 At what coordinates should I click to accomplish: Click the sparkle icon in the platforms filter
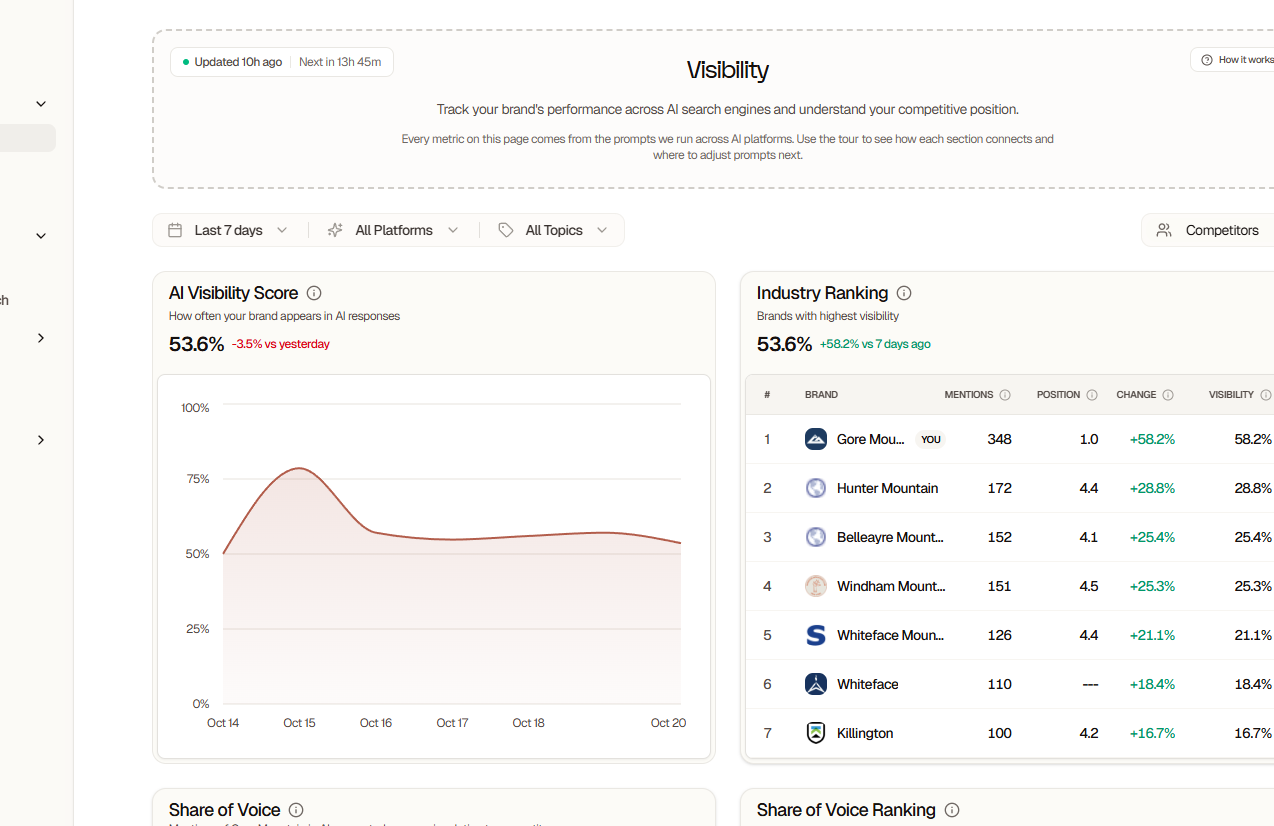[x=334, y=229]
